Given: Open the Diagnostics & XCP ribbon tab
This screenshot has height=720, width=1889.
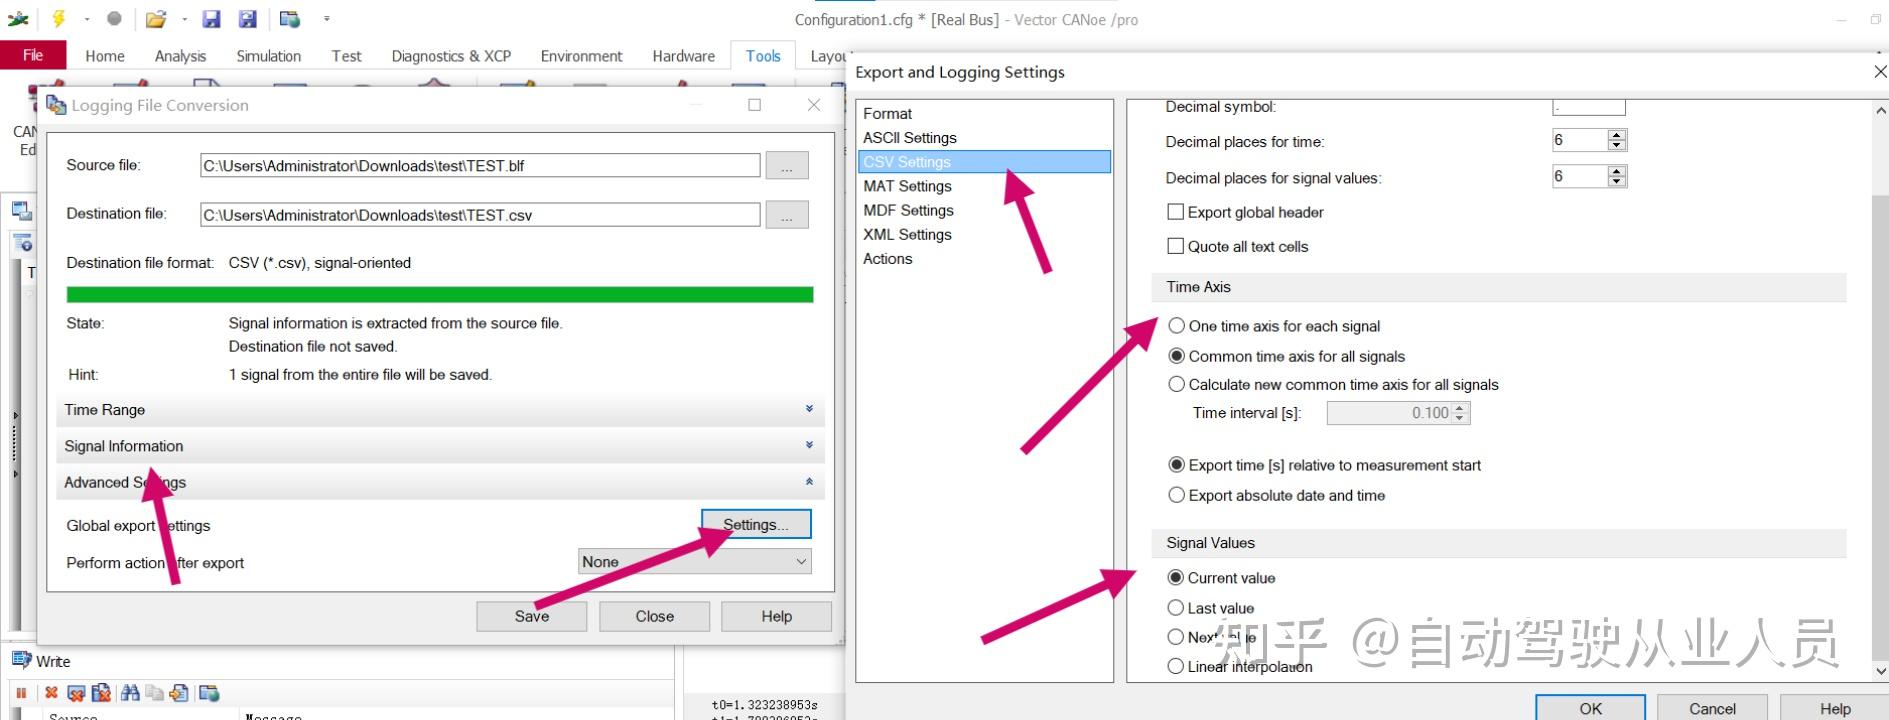Looking at the screenshot, I should (451, 56).
